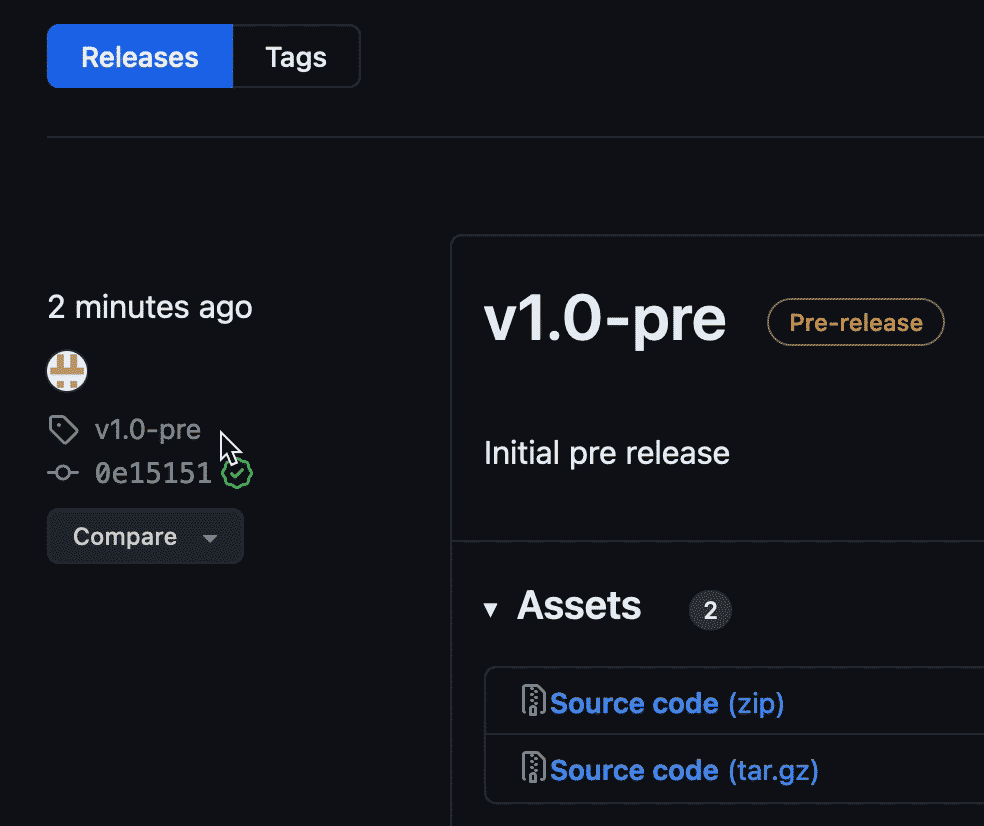Download Source code (tar.gz)
Image resolution: width=984 pixels, height=826 pixels.
[x=681, y=770]
